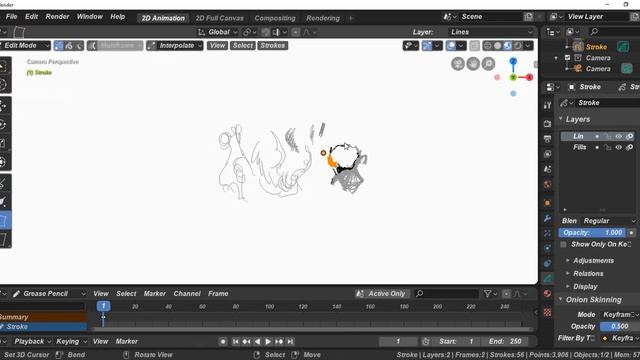Switch to solid viewport shading

tap(498, 46)
